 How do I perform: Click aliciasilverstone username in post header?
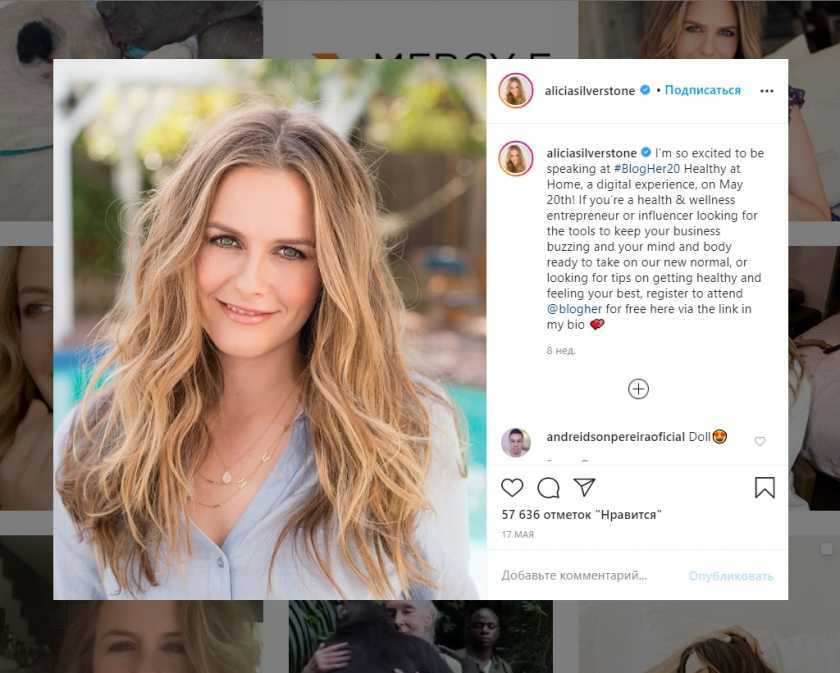[589, 91]
